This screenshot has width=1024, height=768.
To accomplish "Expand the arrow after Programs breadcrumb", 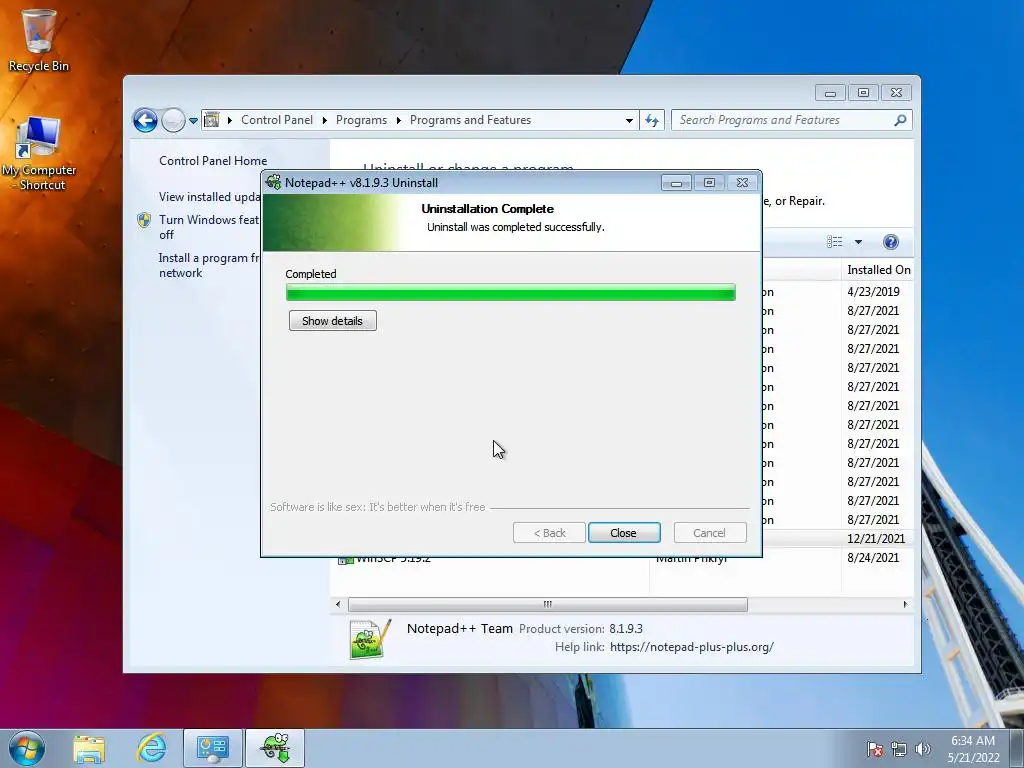I will (398, 120).
